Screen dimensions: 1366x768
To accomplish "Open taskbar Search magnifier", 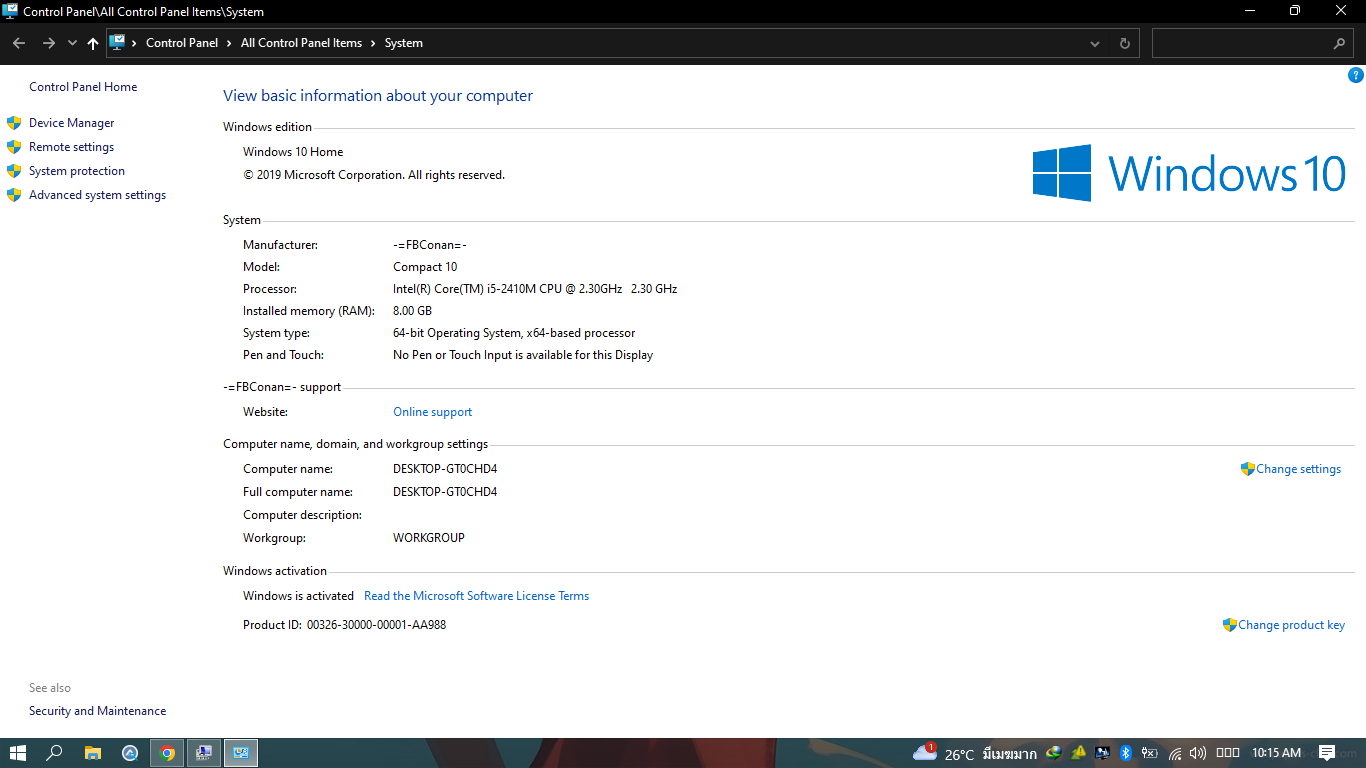I will pos(55,753).
